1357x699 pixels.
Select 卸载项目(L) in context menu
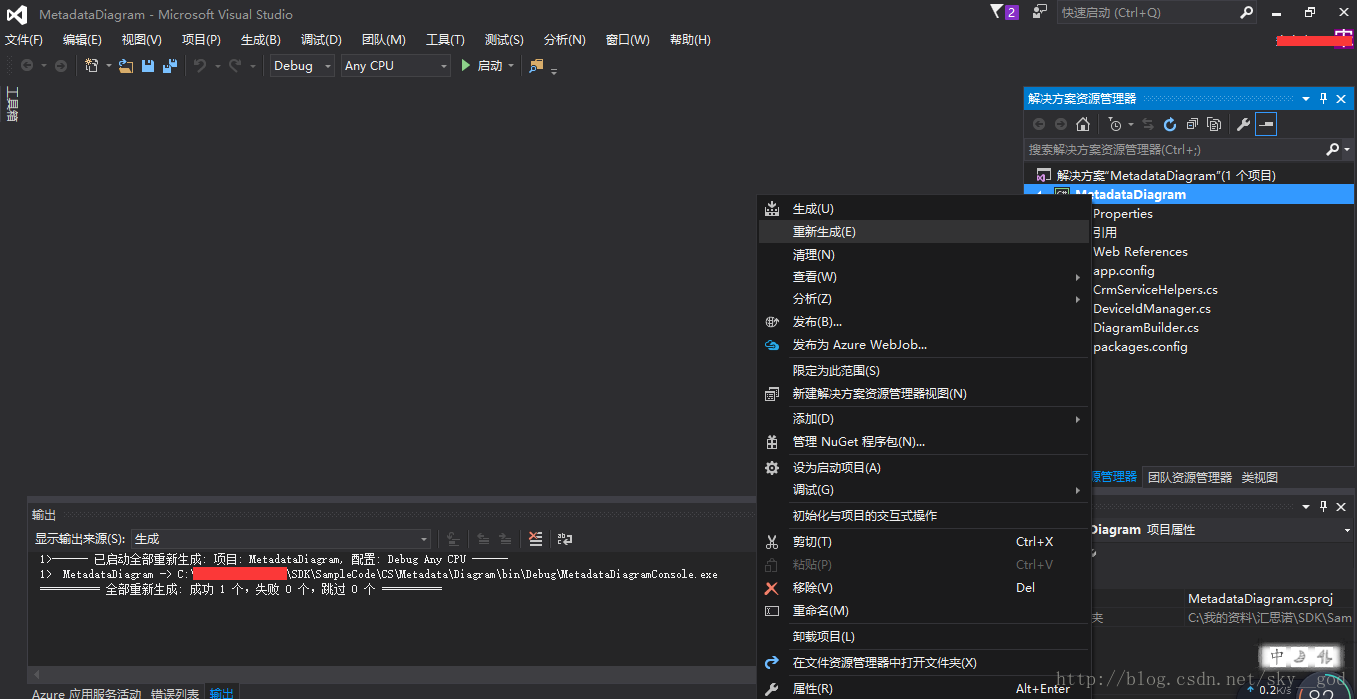pyautogui.click(x=924, y=637)
